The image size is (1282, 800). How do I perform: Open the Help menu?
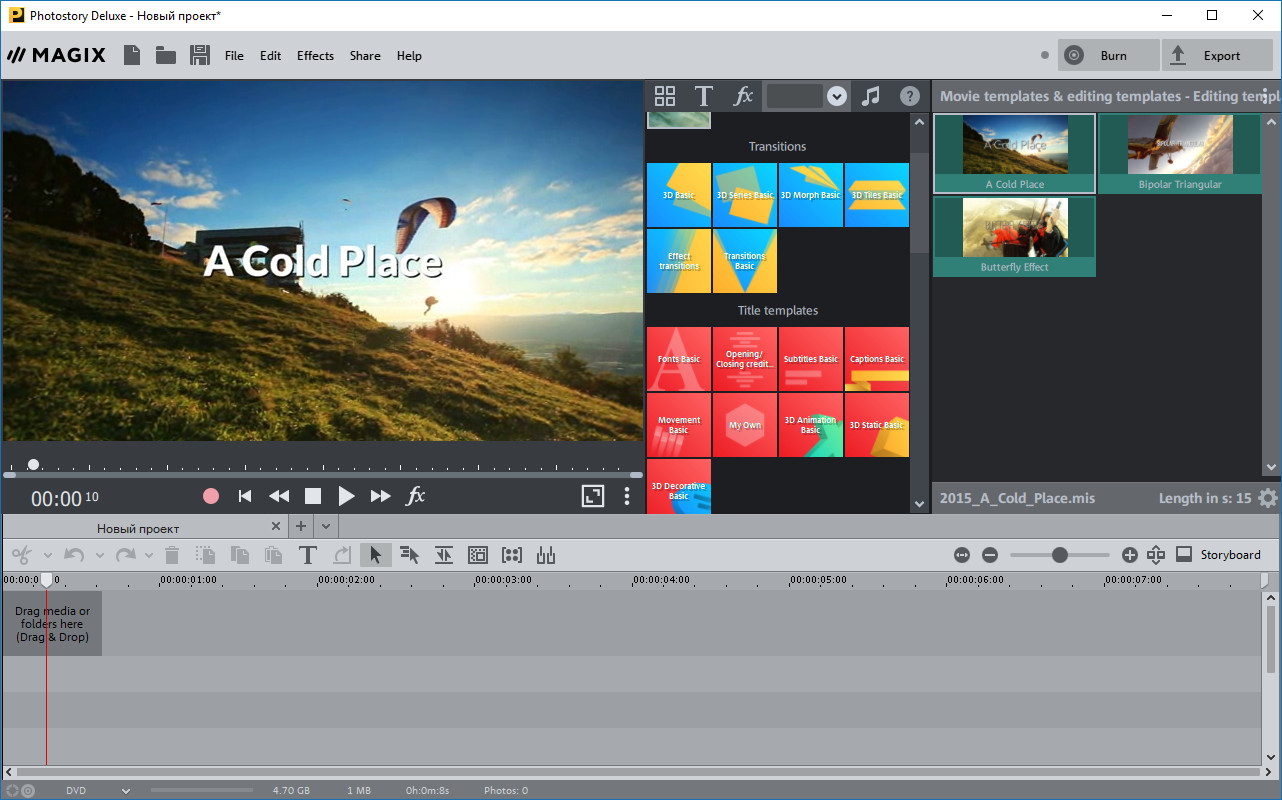[409, 56]
